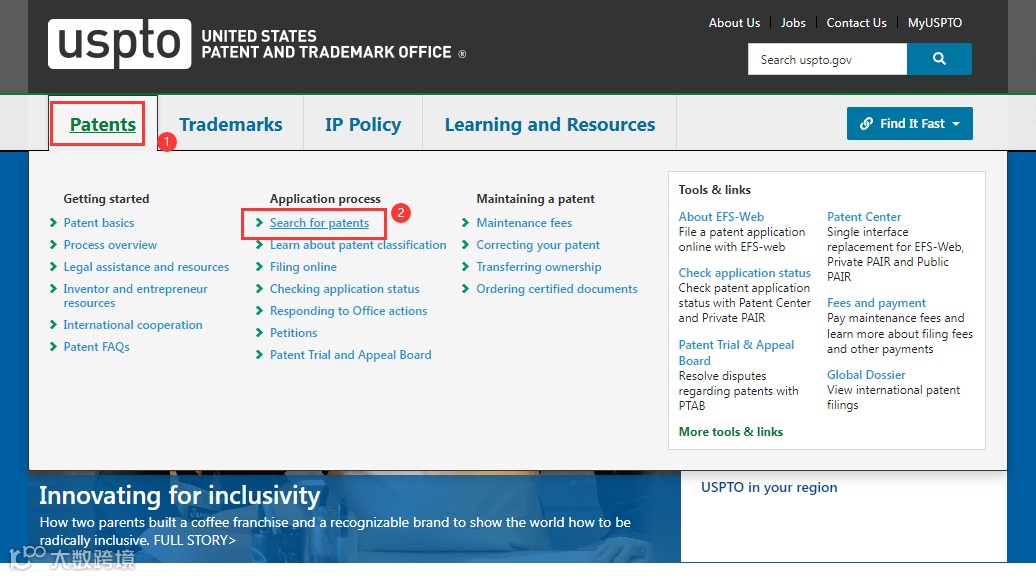Select Search for patents link
The height and width of the screenshot is (578, 1036).
tap(319, 223)
